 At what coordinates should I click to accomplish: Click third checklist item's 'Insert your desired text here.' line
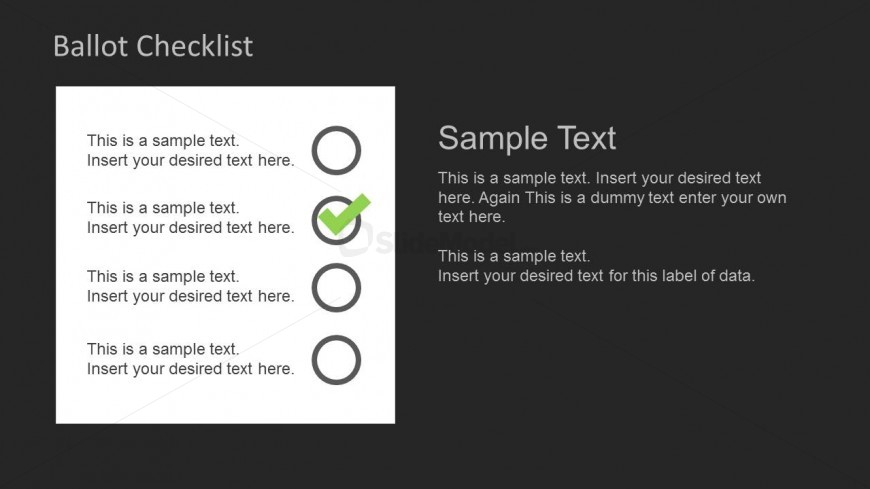(x=190, y=296)
